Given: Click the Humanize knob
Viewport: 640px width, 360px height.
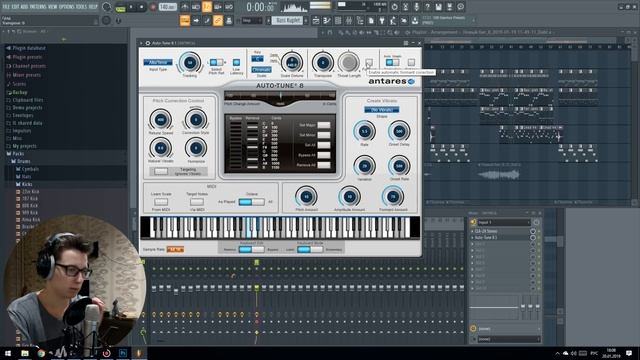Looking at the screenshot, I should 196,148.
